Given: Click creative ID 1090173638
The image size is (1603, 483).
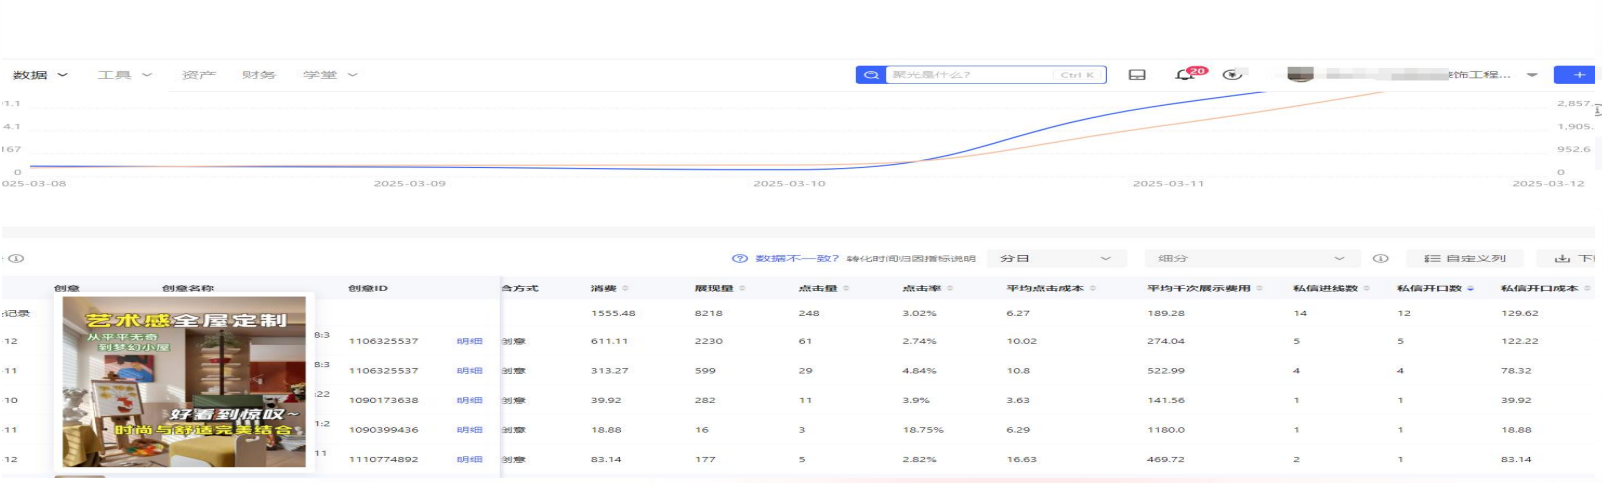Looking at the screenshot, I should click(x=383, y=400).
